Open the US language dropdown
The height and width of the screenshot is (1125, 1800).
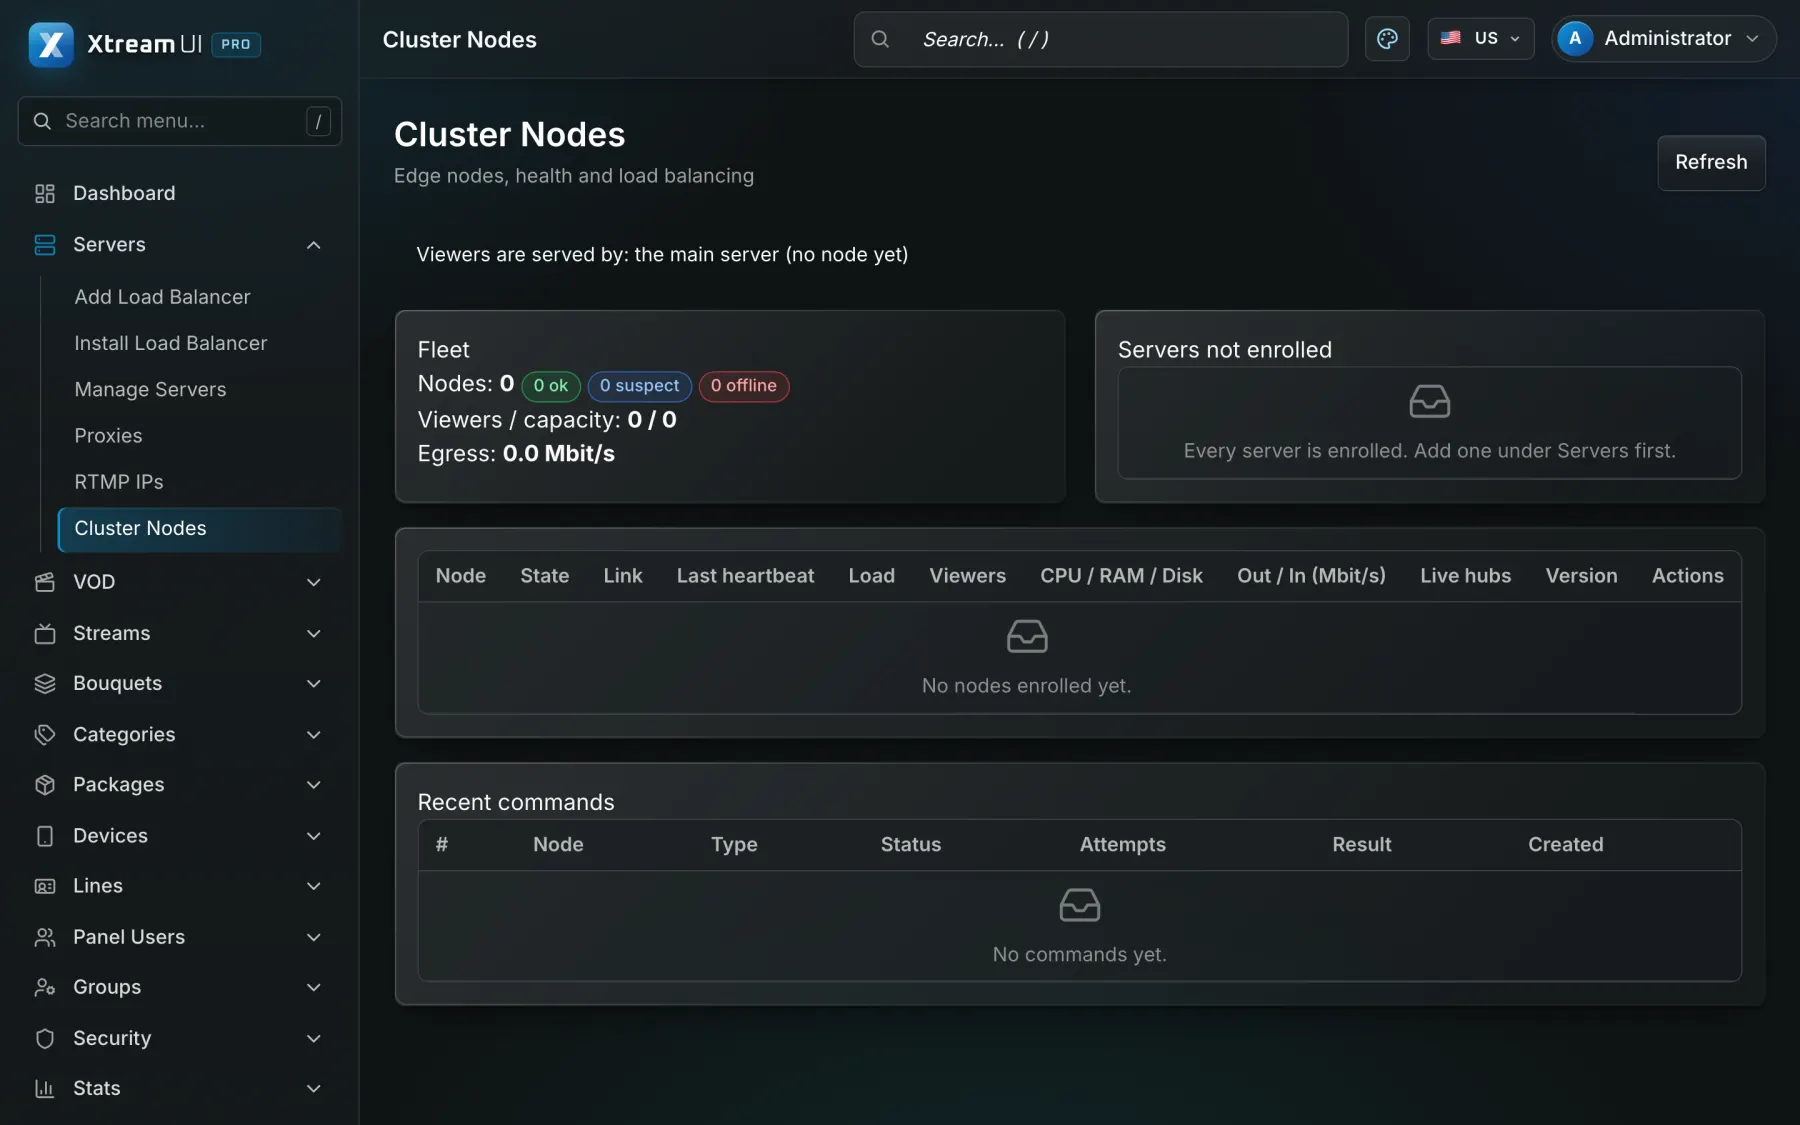click(x=1480, y=39)
